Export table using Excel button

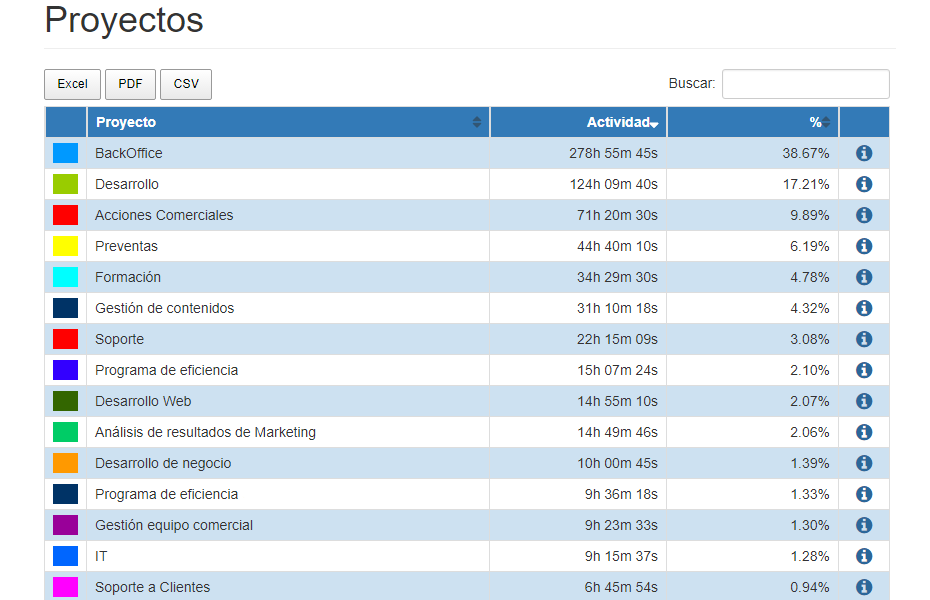pos(72,84)
